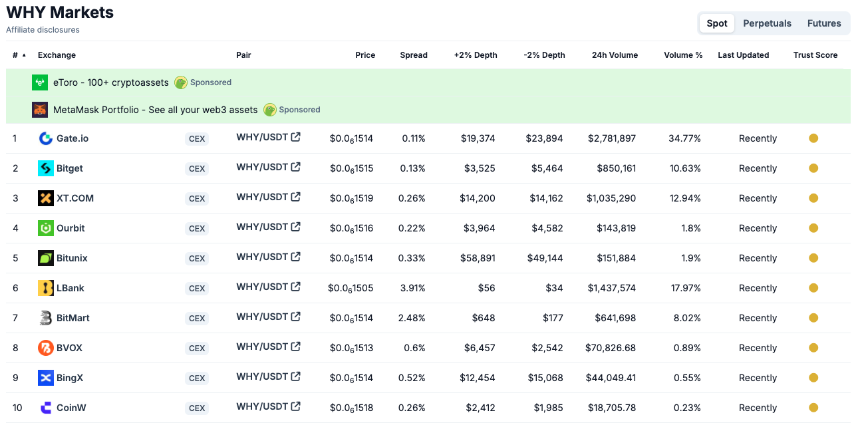Viewport: 860px width, 429px height.
Task: Click the BVOX exchange logo
Action: [x=46, y=348]
